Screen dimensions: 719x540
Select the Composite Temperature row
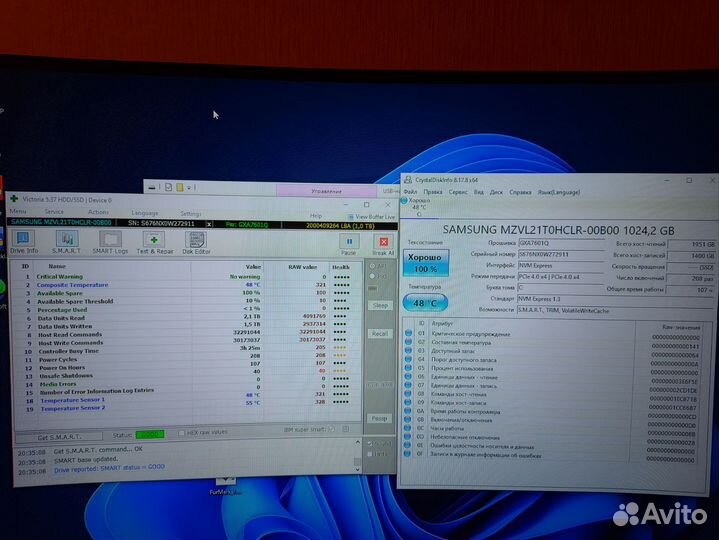185,285
